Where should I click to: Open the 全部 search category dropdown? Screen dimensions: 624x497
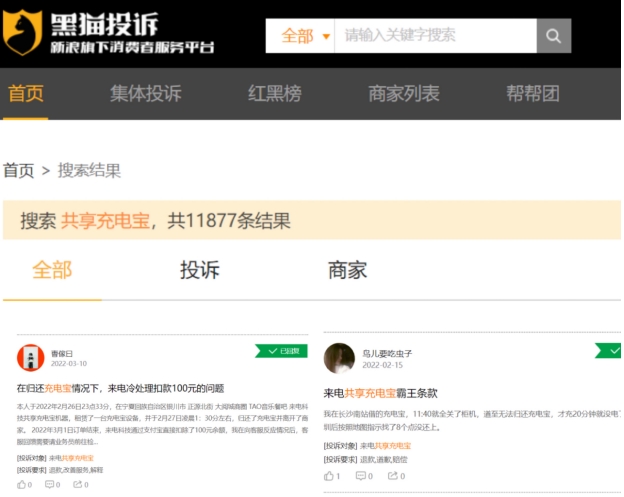[x=301, y=36]
